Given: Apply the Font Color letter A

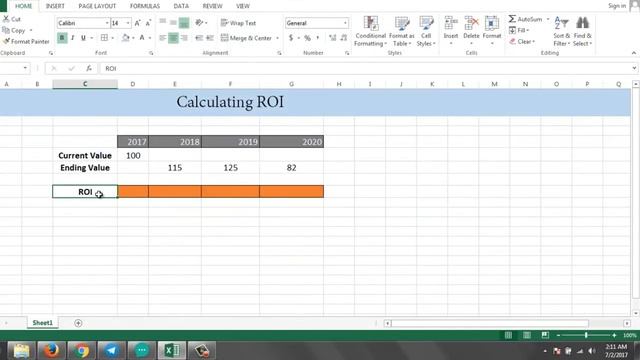Looking at the screenshot, I should pyautogui.click(x=142, y=38).
